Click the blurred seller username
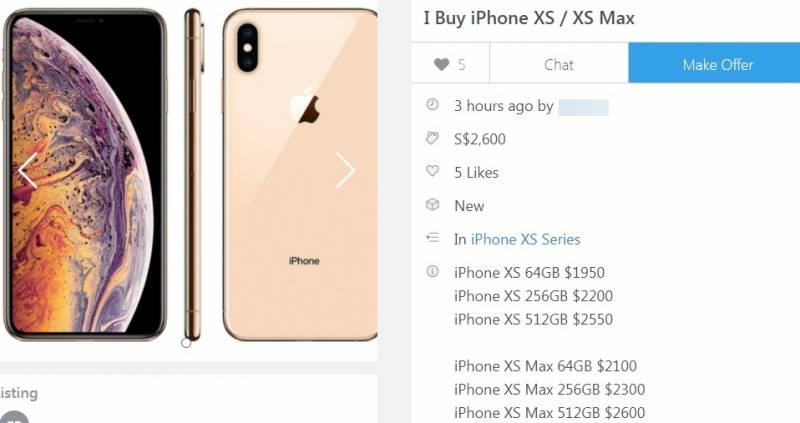The height and width of the screenshot is (423, 800). (583, 107)
